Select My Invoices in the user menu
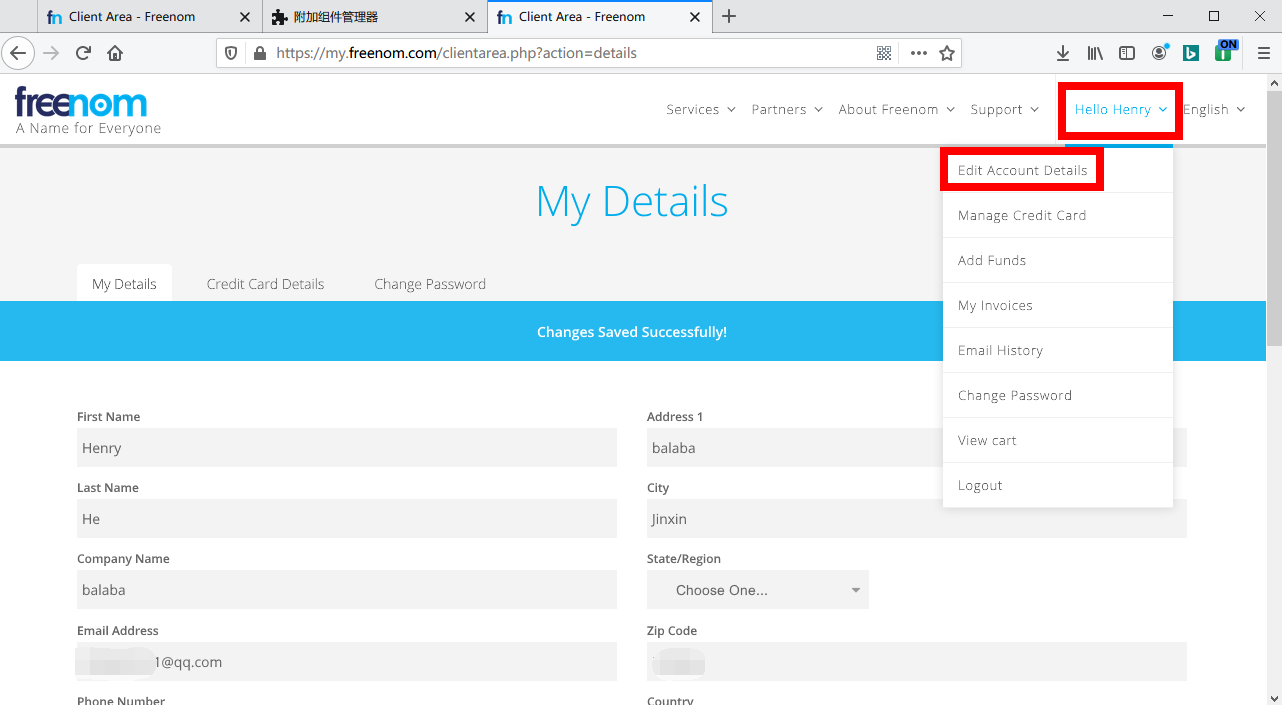The height and width of the screenshot is (705, 1282). tap(995, 305)
